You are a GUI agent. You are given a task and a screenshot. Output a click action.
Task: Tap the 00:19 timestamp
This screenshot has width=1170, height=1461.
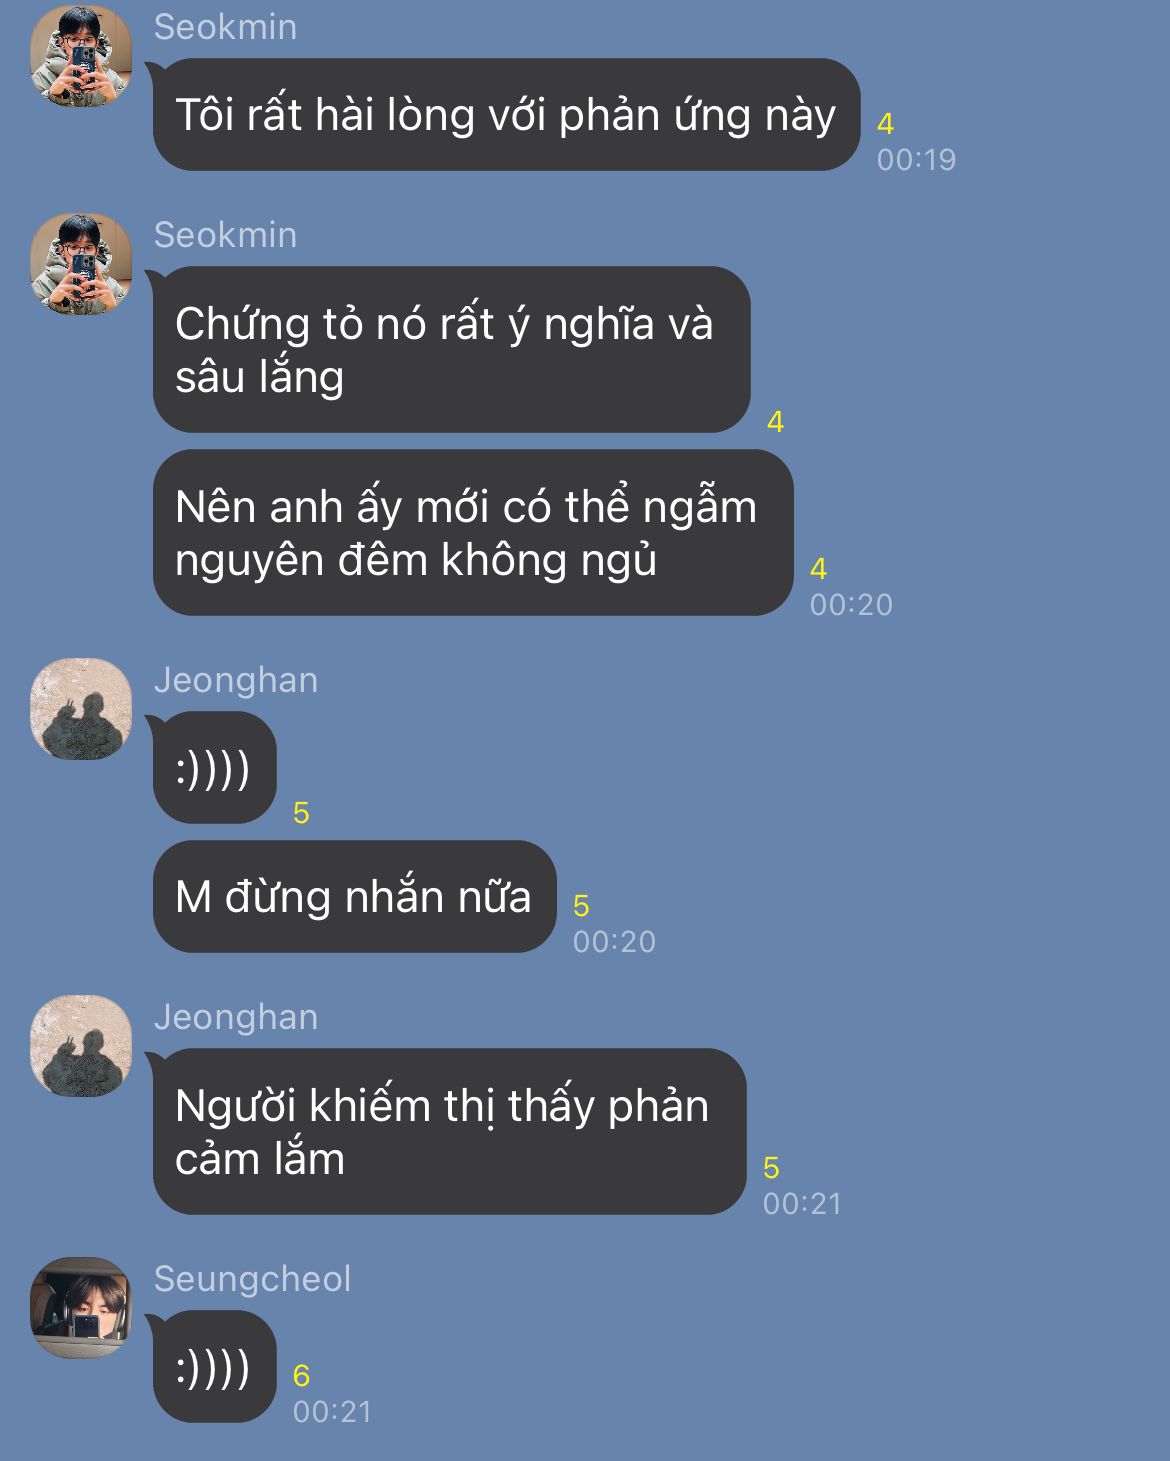[x=916, y=160]
